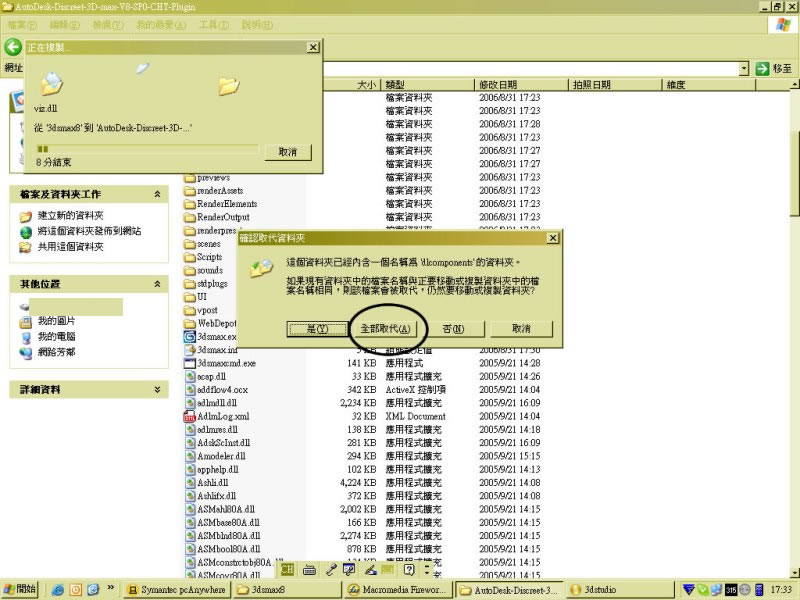Click the UI folder icon
The height and width of the screenshot is (600, 800).
coord(190,297)
